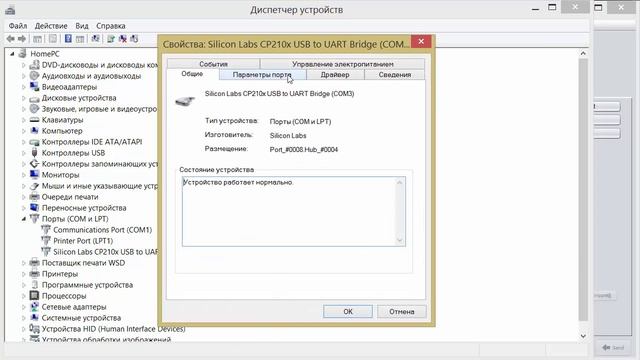Click the uninstall device toolbar icon with red X
Screen dimensions: 640x360
point(122,39)
